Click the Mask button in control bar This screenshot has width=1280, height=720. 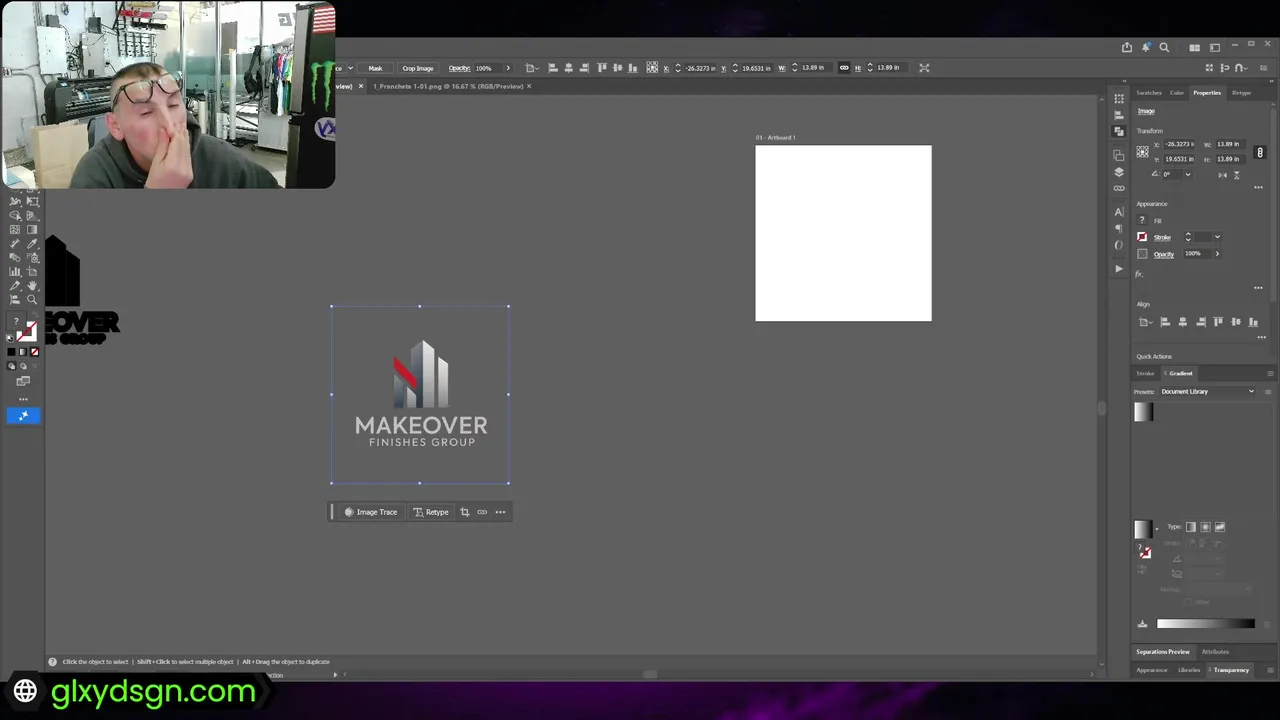[375, 68]
